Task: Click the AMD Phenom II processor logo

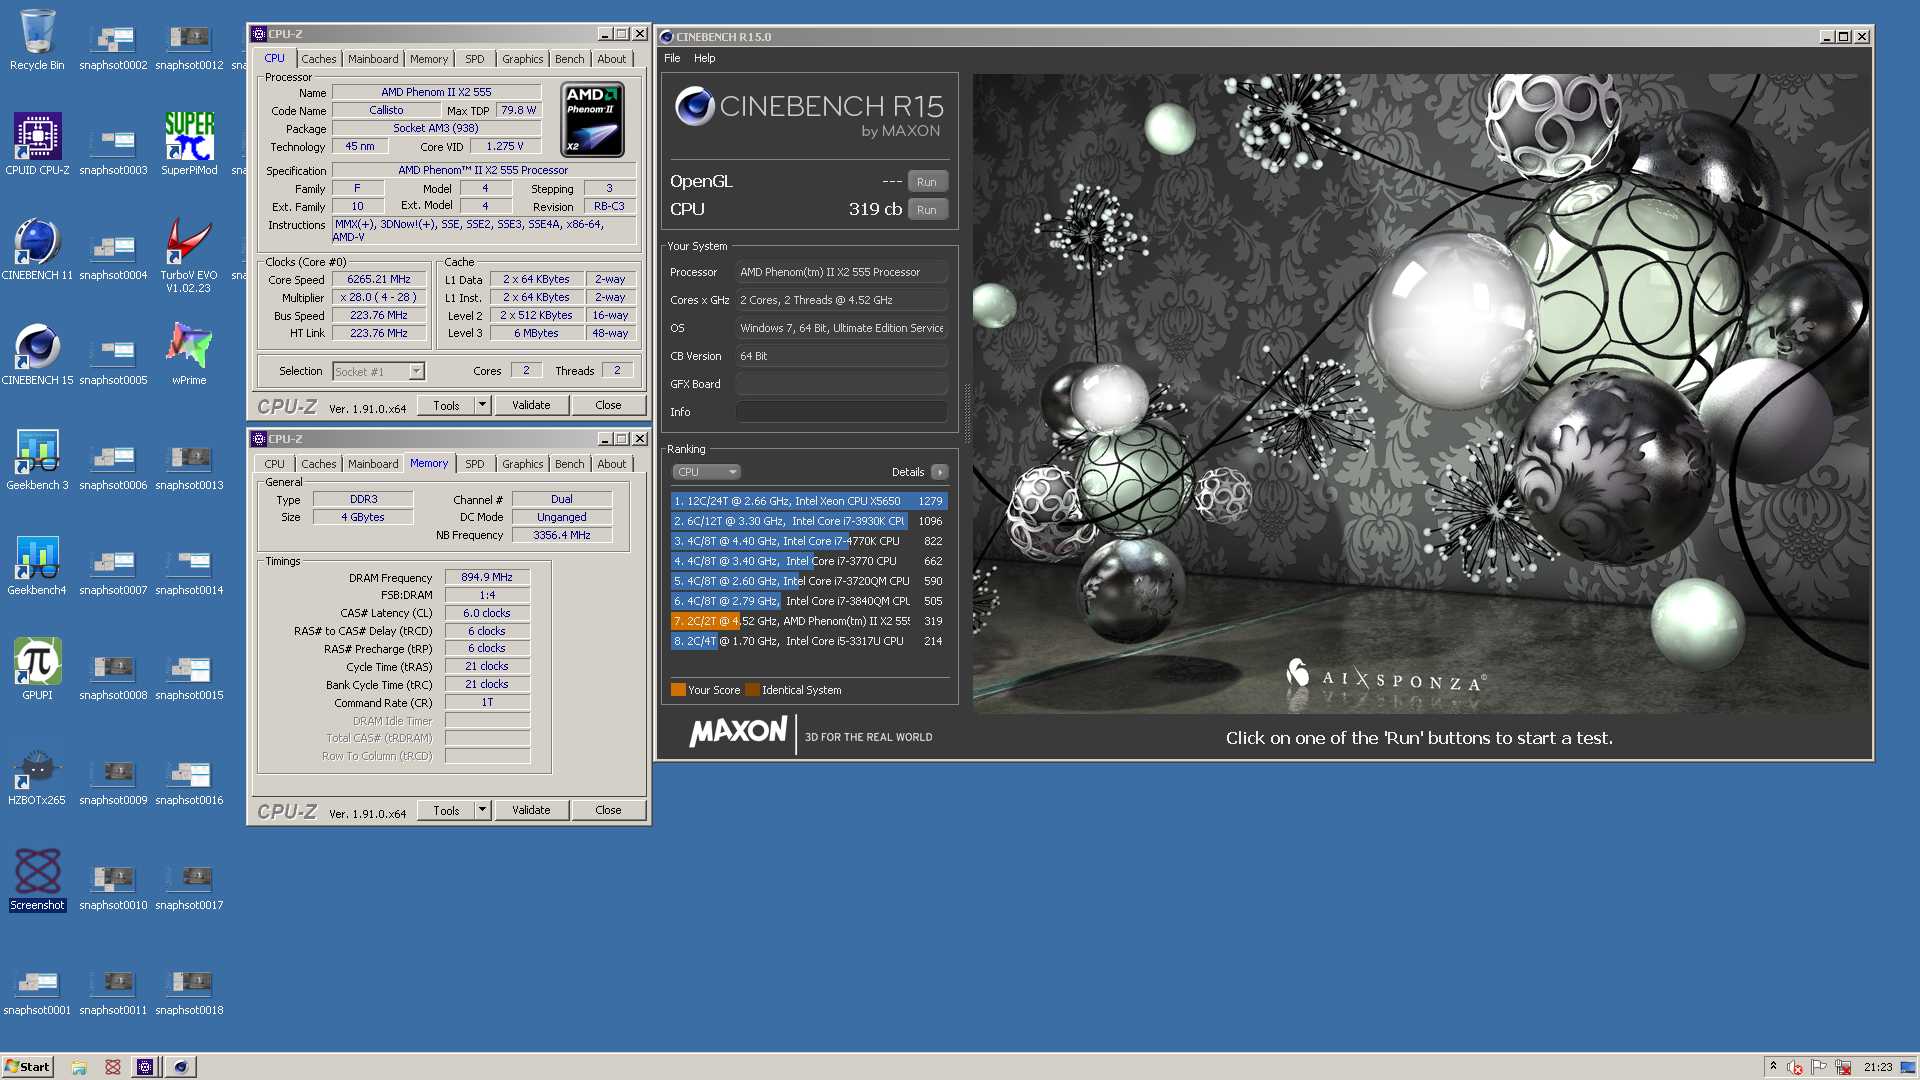Action: 593,120
